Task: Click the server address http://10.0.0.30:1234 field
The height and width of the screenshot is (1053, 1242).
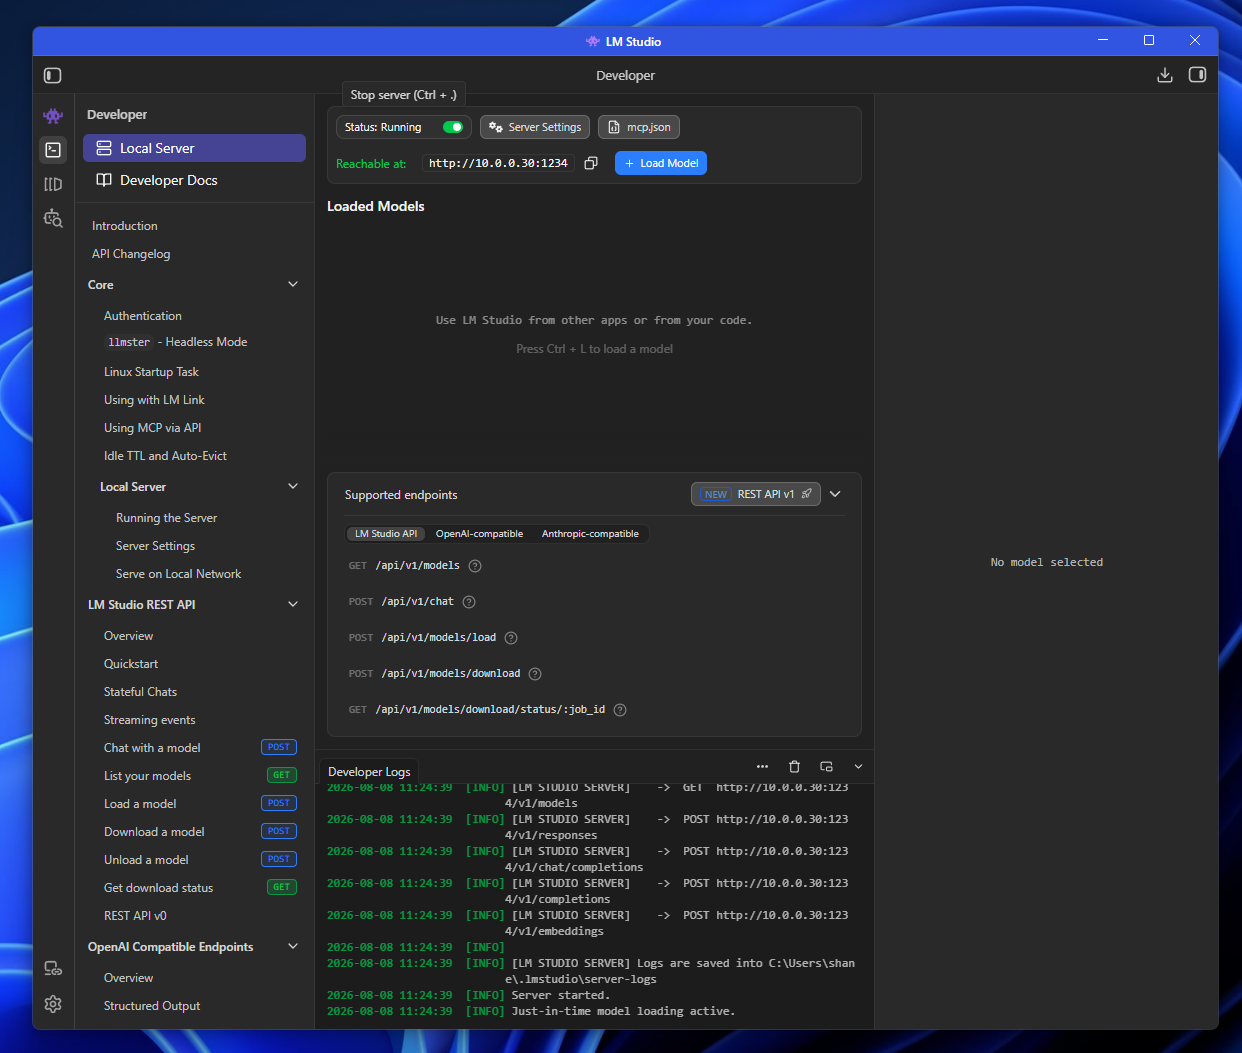Action: click(x=498, y=163)
